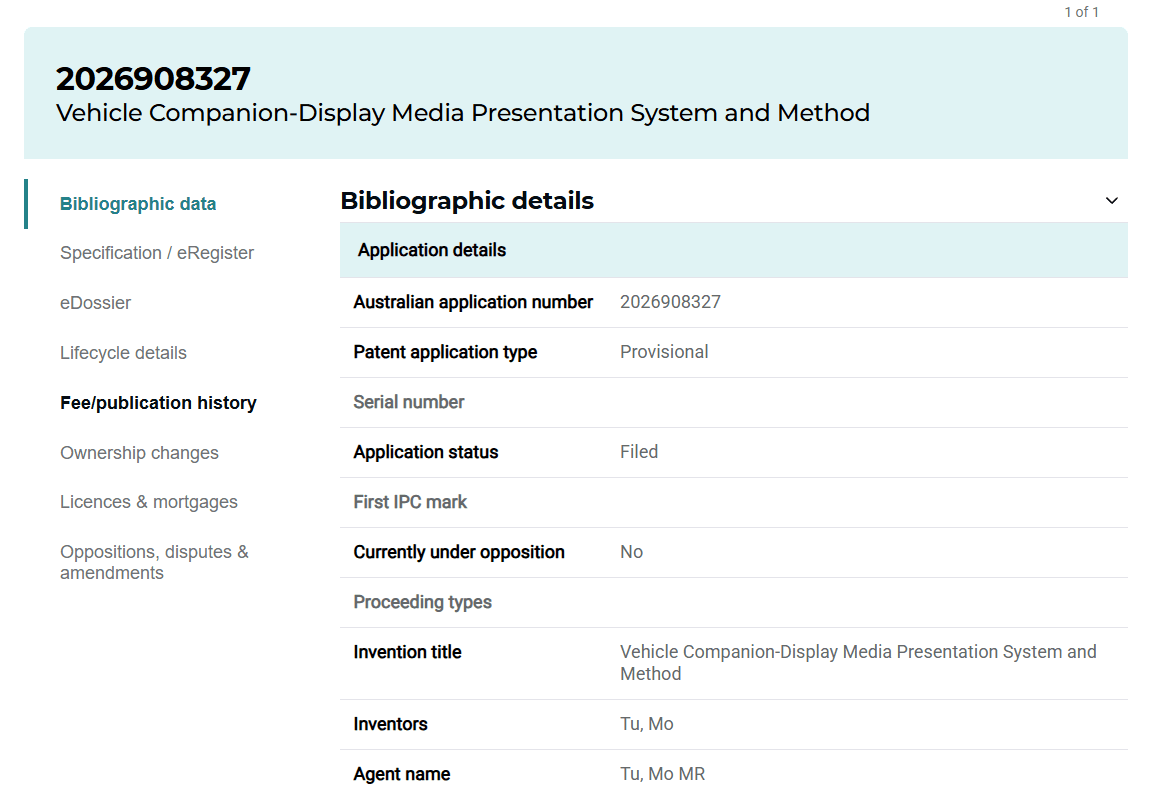Viewport: 1152px width, 796px height.
Task: Click the Australian application number label
Action: tap(472, 302)
